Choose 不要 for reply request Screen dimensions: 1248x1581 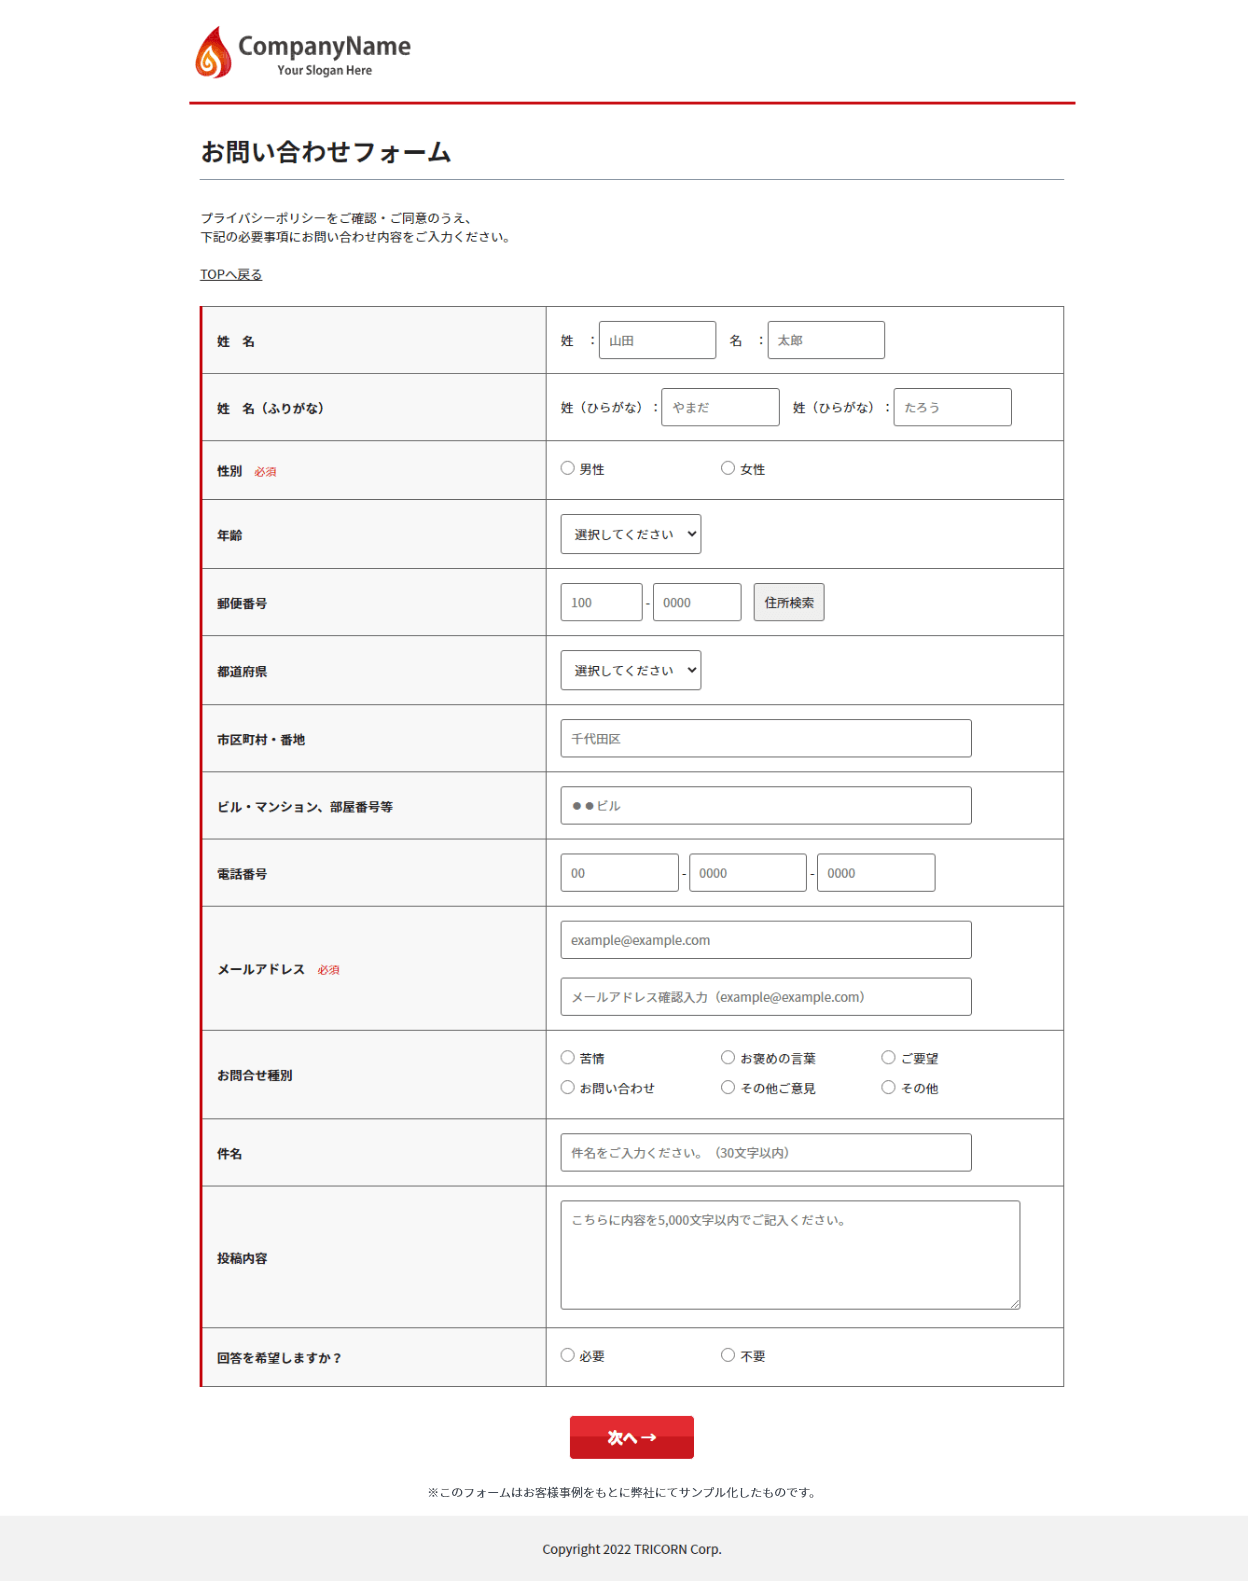[728, 1355]
